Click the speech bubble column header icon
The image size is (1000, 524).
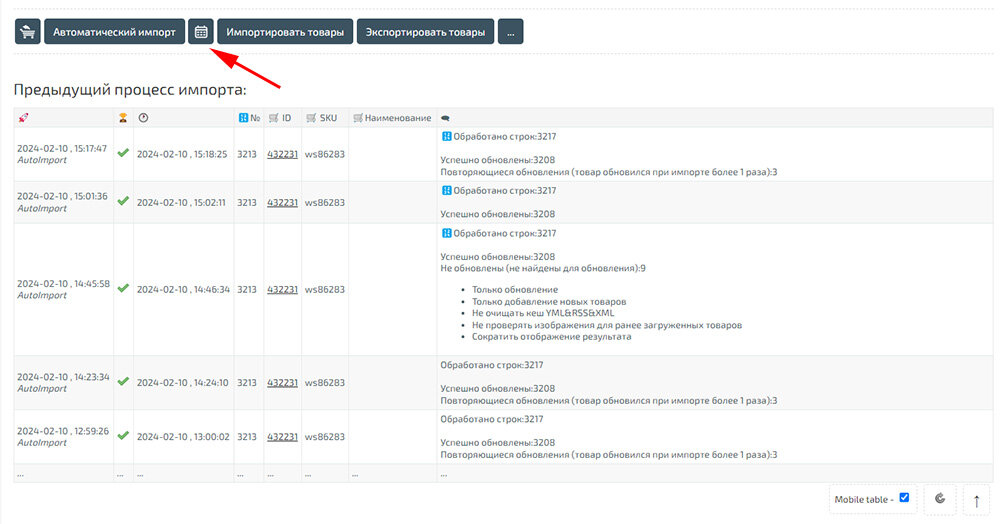(446, 118)
